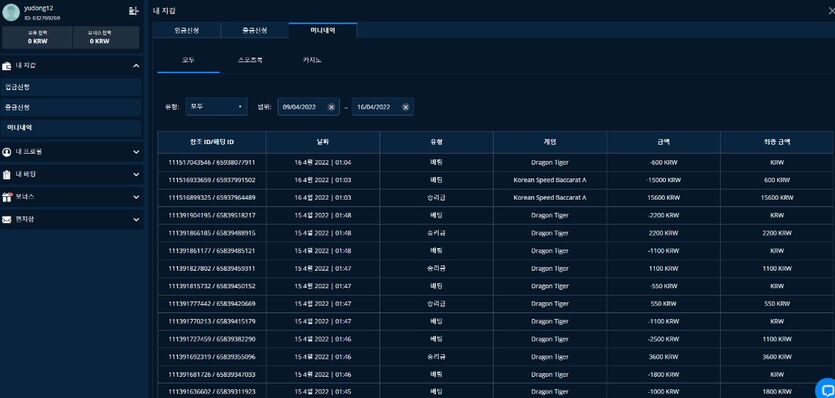Select the 스포츠북 filter tab
The height and width of the screenshot is (398, 835).
[x=250, y=60]
